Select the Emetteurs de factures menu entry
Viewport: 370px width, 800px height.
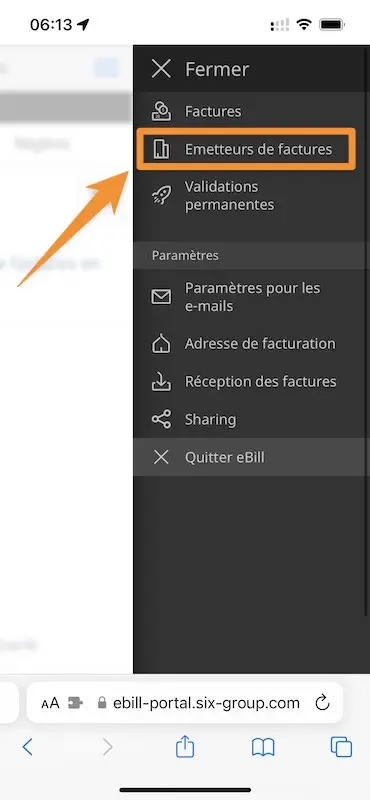245,149
